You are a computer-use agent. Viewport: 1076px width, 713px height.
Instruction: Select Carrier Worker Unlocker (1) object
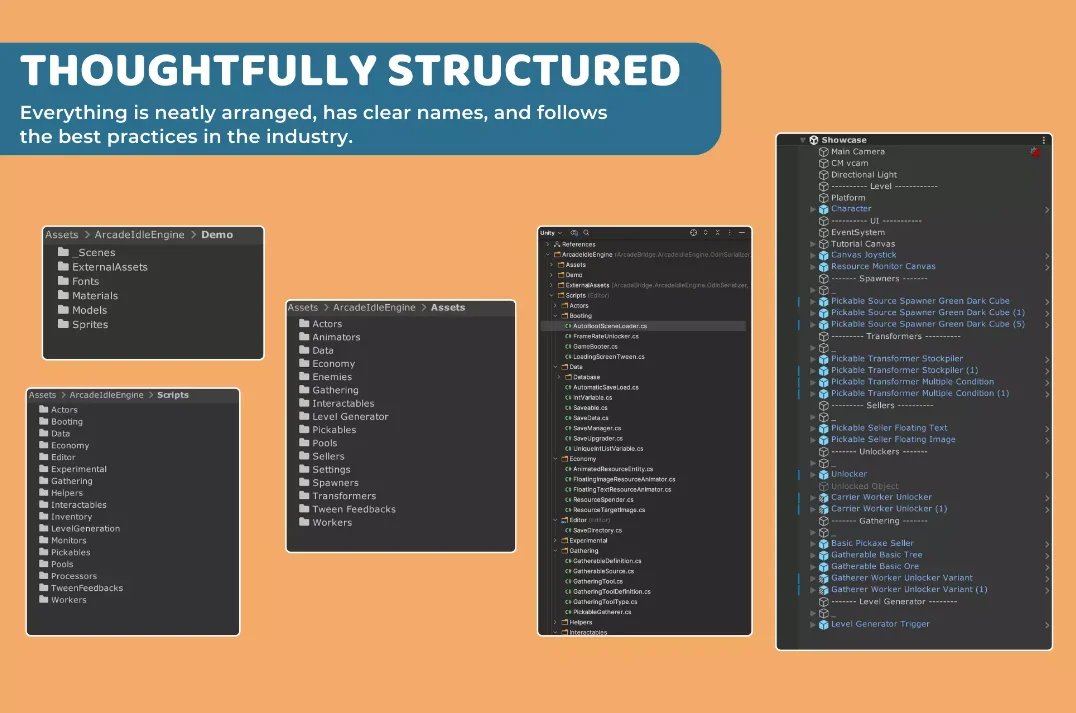pos(889,509)
